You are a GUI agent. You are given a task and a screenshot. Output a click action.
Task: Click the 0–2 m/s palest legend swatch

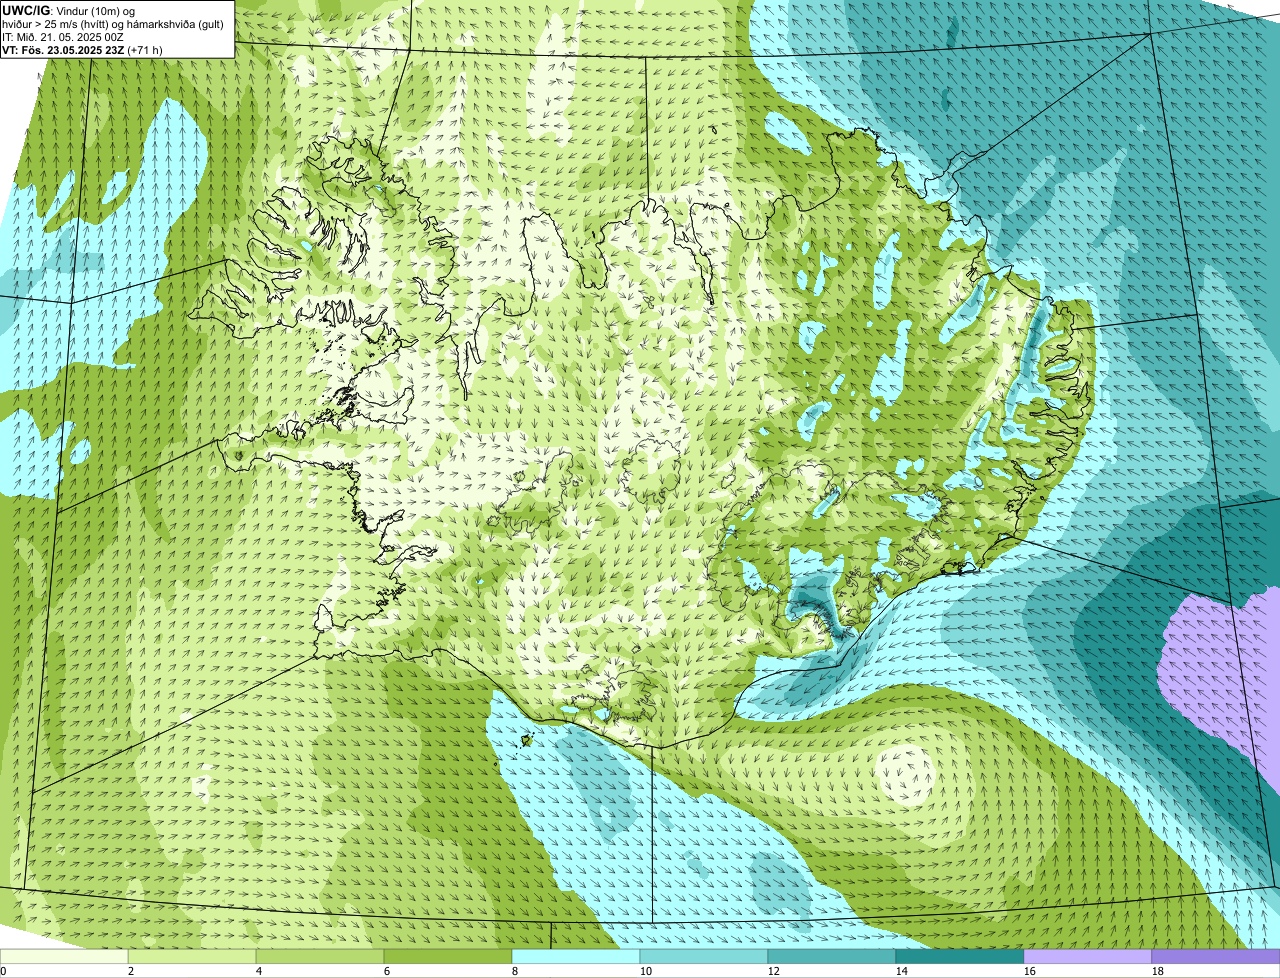click(x=64, y=956)
